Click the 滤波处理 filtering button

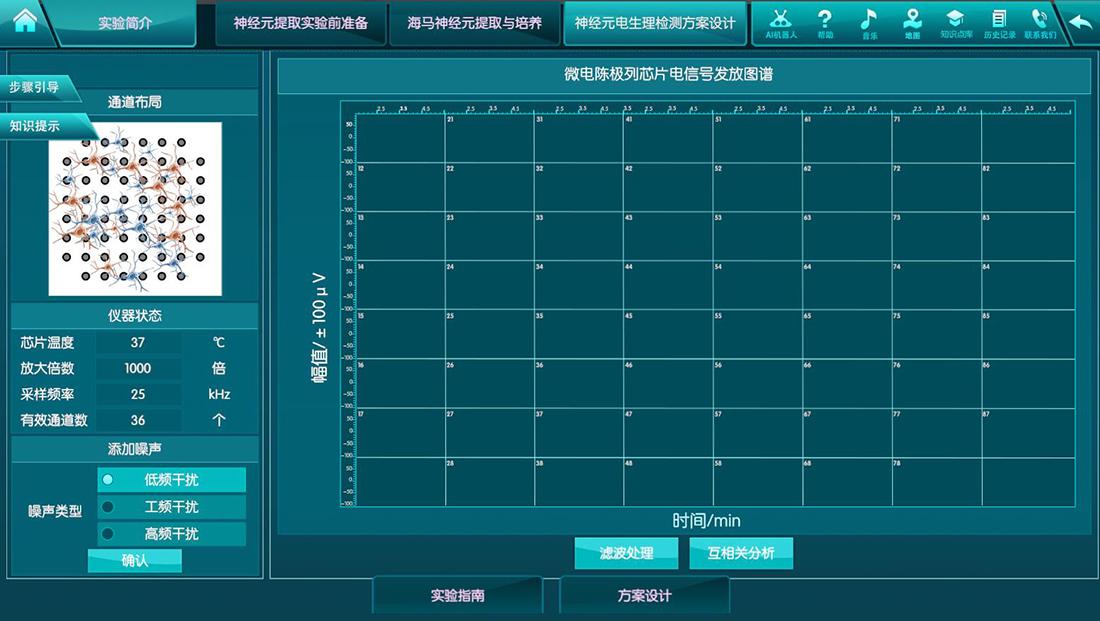[x=626, y=552]
